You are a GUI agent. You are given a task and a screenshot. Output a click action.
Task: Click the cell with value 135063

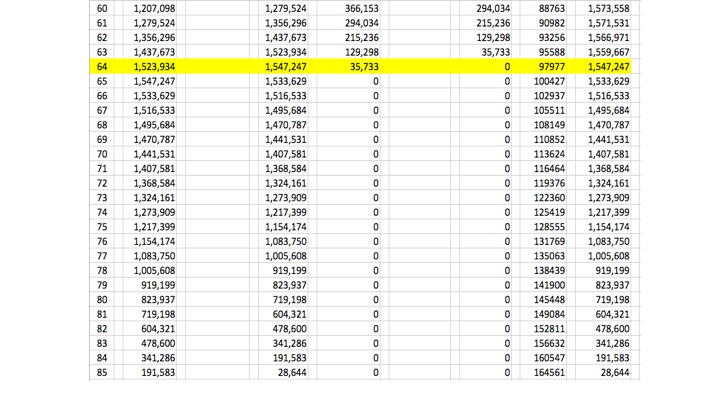click(x=544, y=256)
